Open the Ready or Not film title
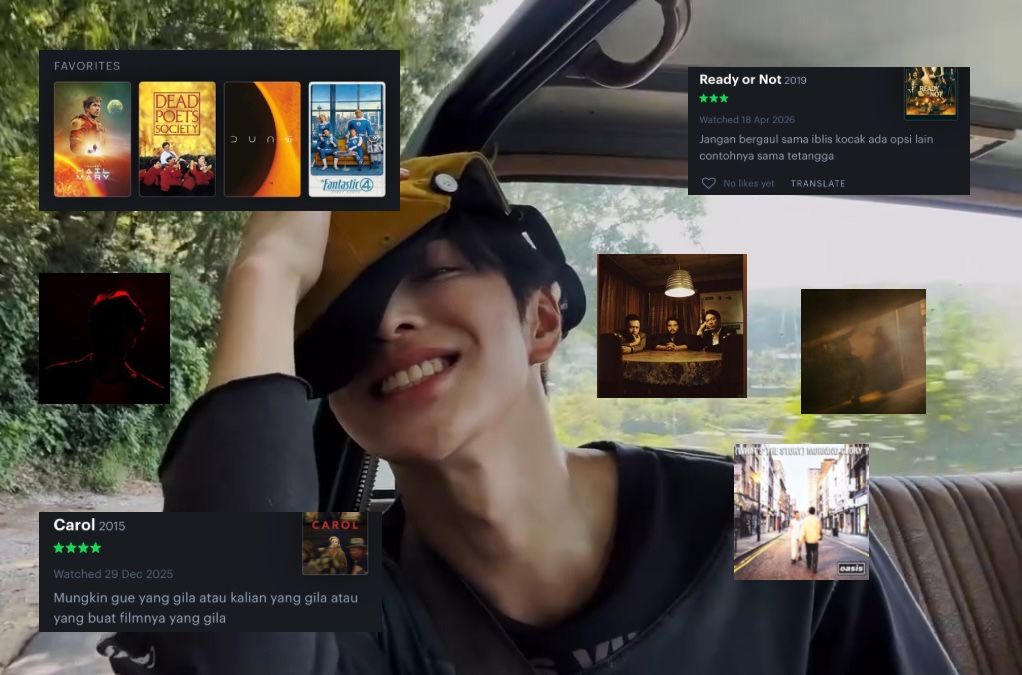The height and width of the screenshot is (675, 1022). click(740, 79)
